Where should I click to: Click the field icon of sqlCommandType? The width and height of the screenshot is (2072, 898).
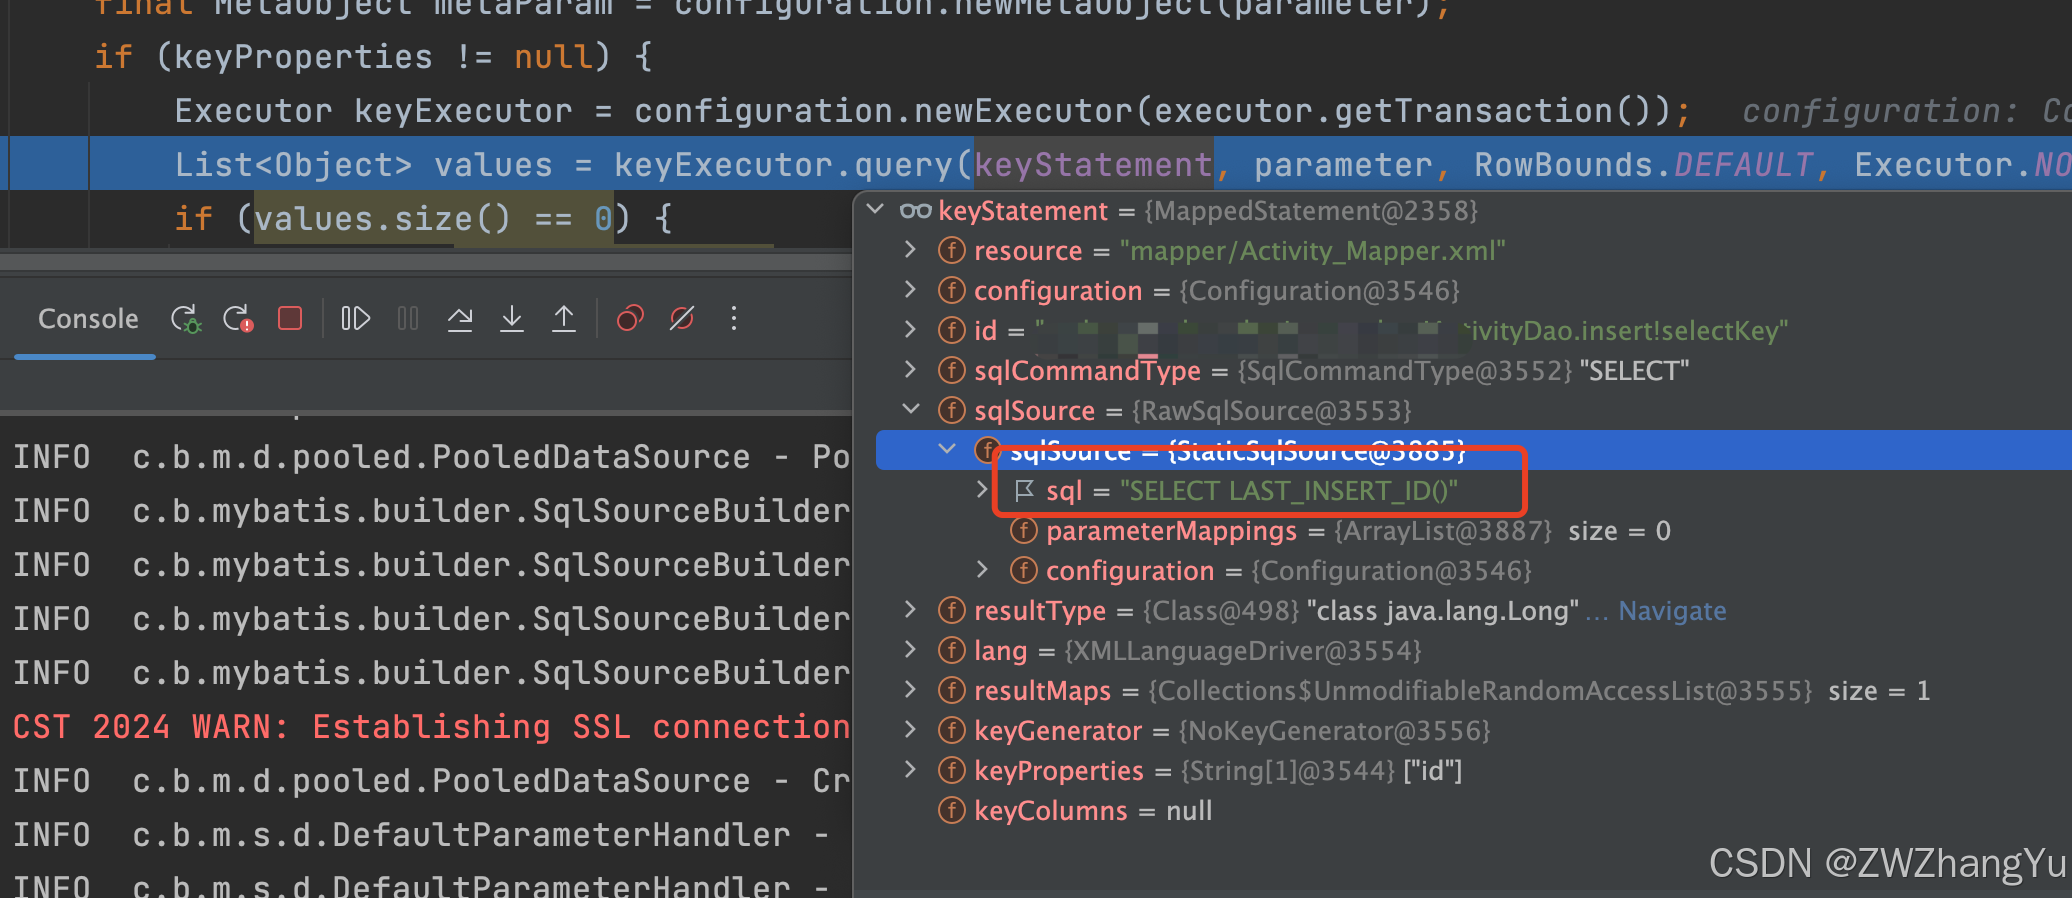coord(952,370)
